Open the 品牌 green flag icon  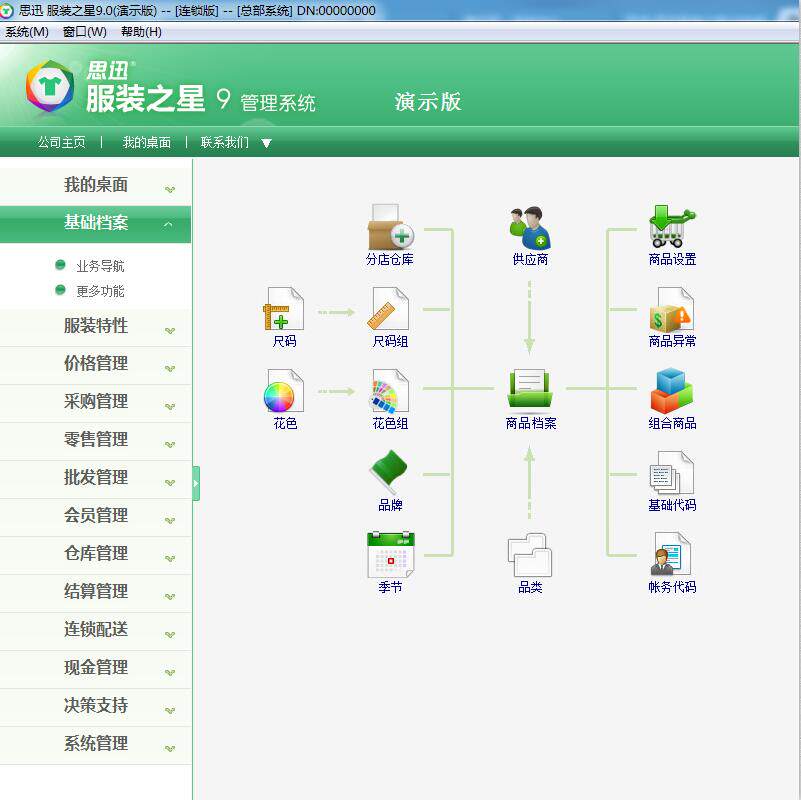click(389, 472)
